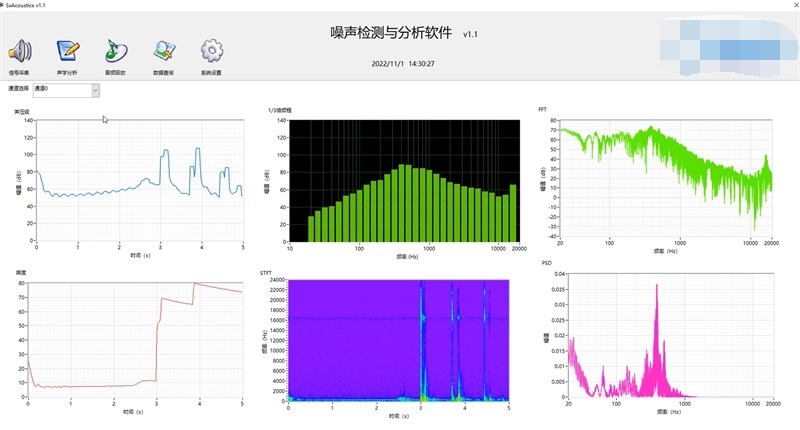Open the 声学分析 notepad icon

68,50
